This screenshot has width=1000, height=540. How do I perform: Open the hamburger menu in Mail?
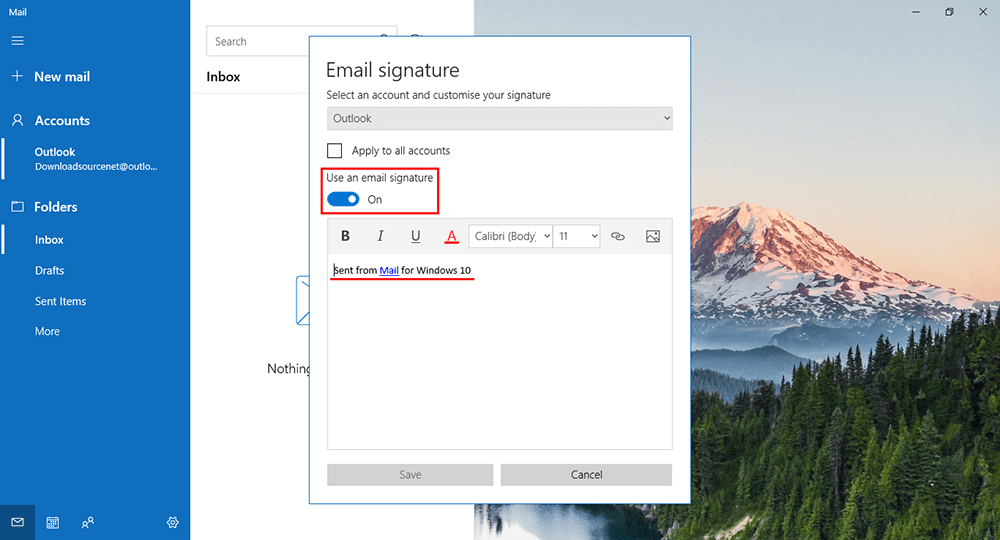(18, 41)
